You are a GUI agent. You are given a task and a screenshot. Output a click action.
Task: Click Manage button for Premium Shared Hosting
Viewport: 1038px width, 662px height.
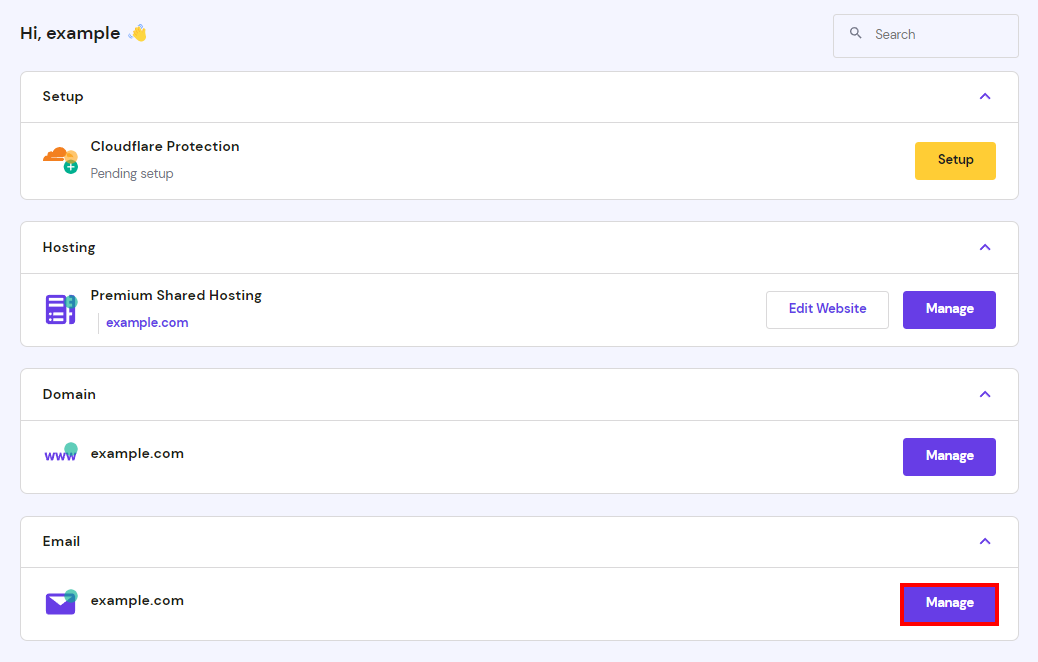(949, 310)
